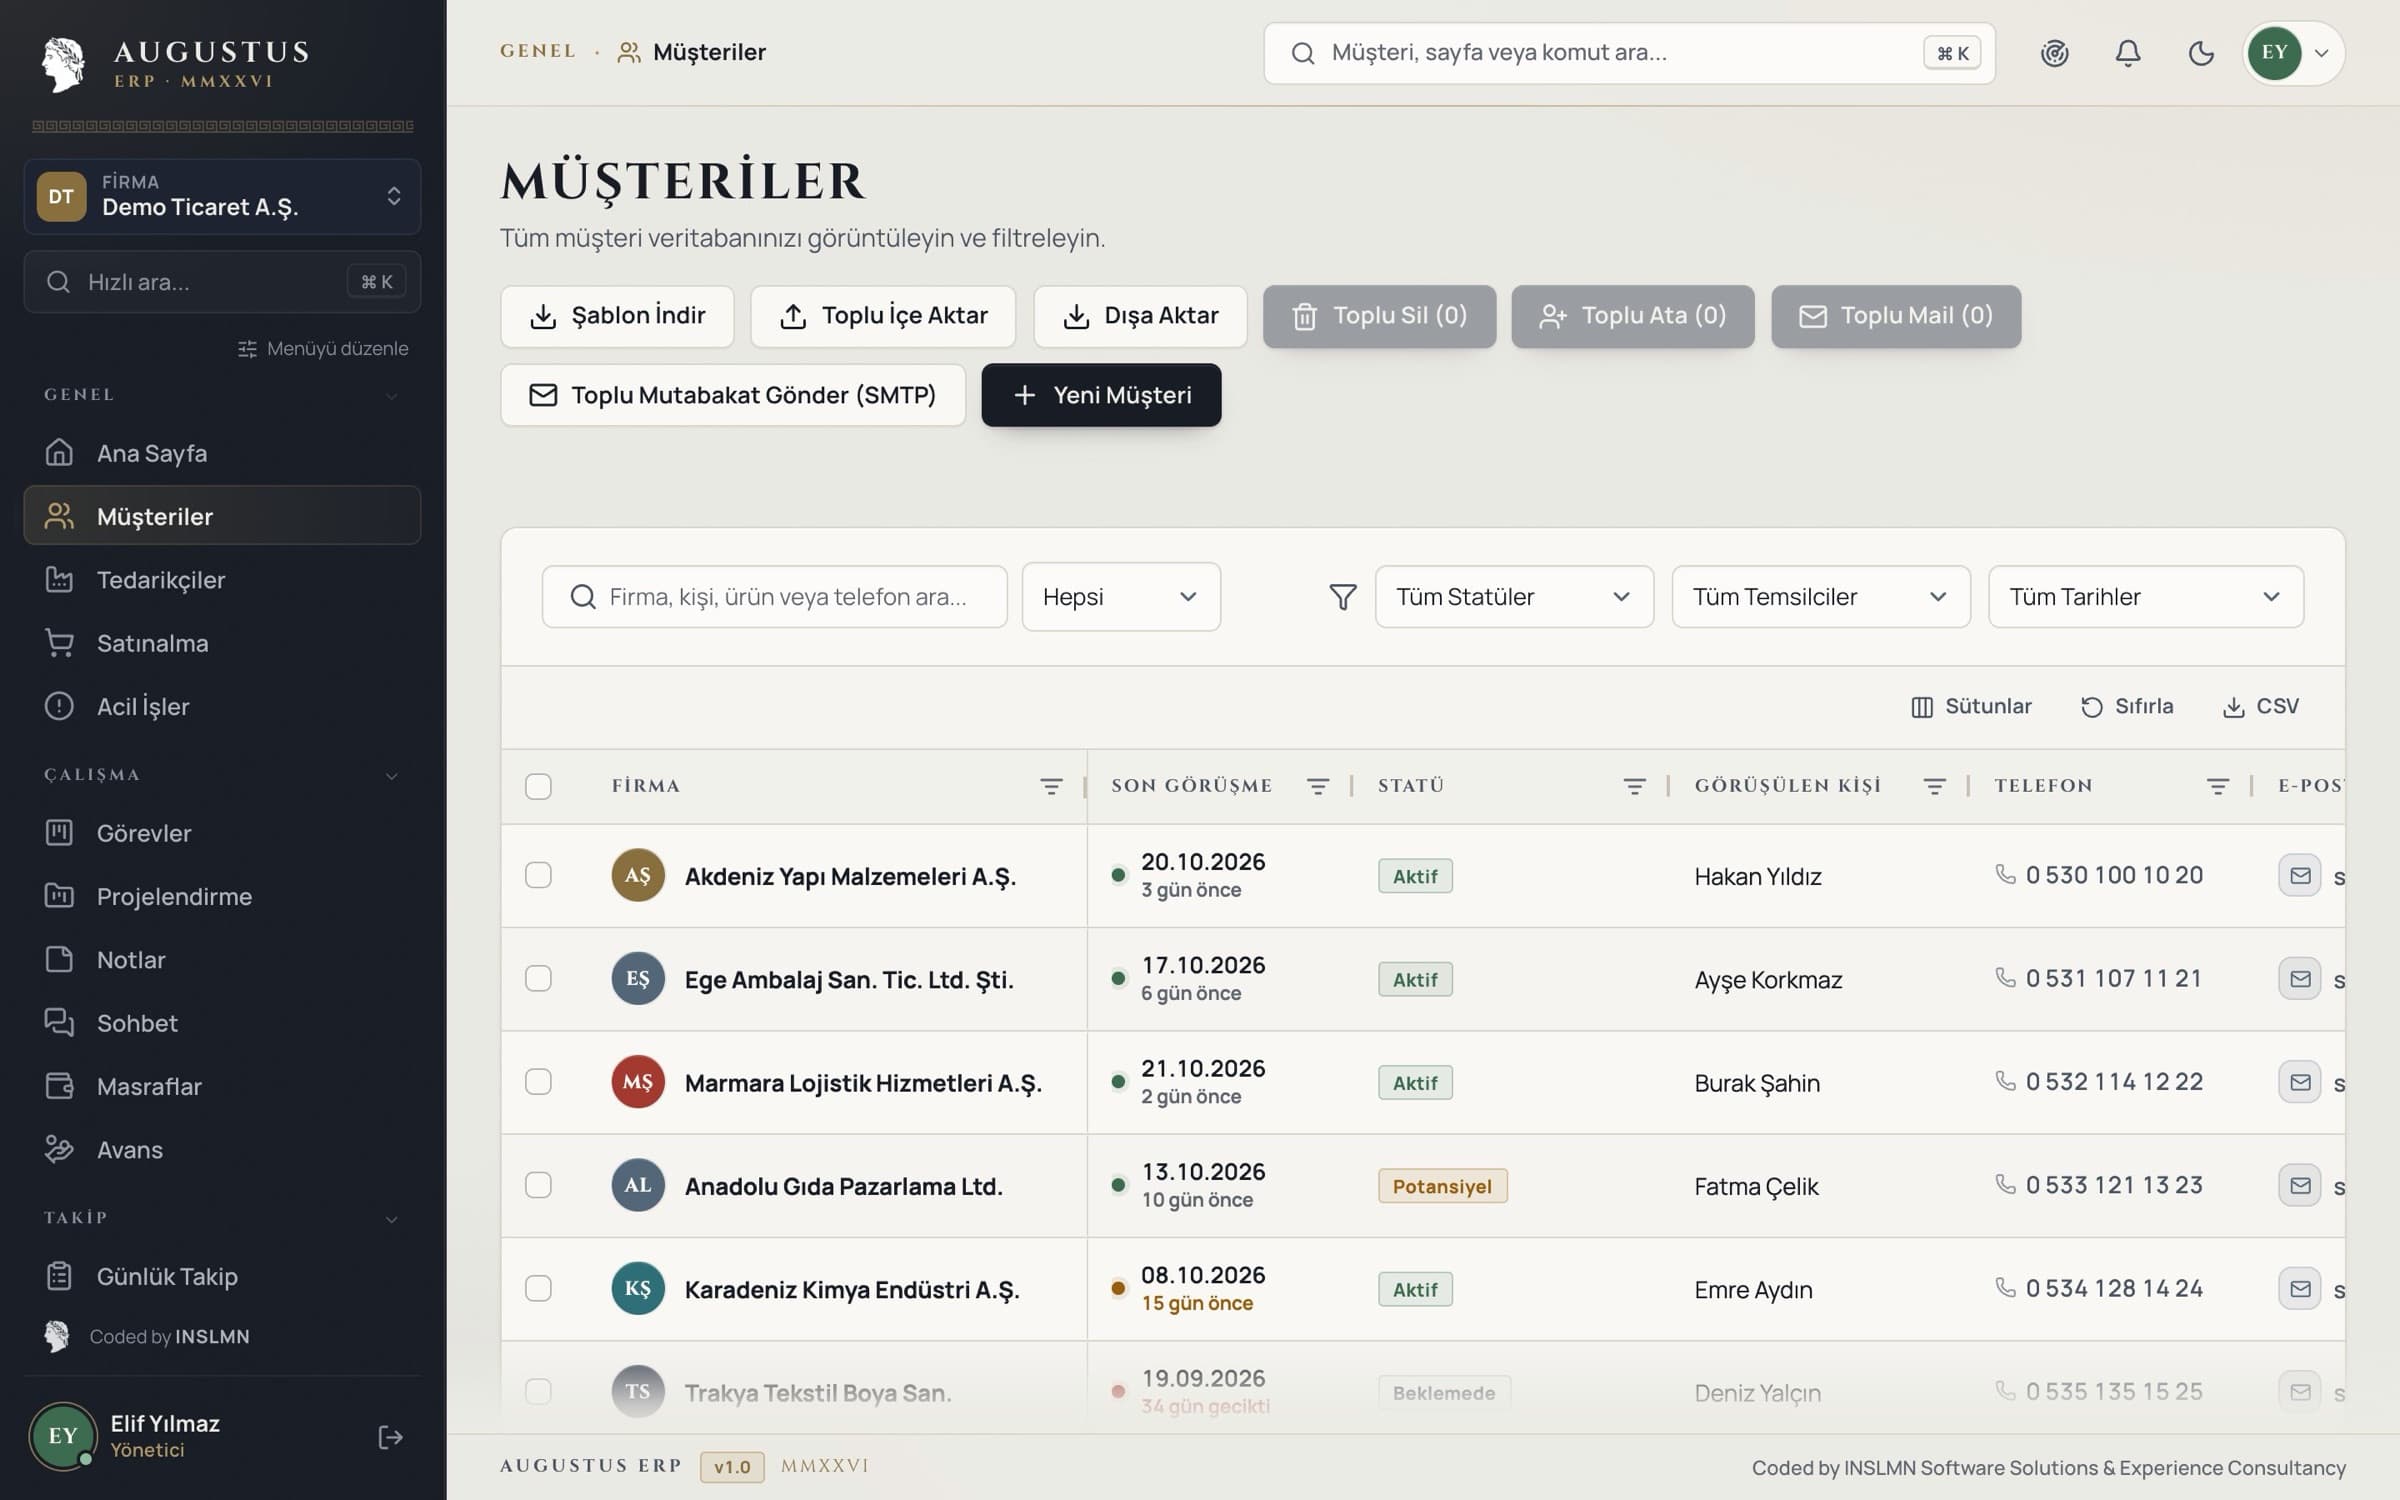This screenshot has width=2400, height=1500.
Task: Click the funnel filter icon beside Tüm Statüler
Action: click(x=1342, y=597)
